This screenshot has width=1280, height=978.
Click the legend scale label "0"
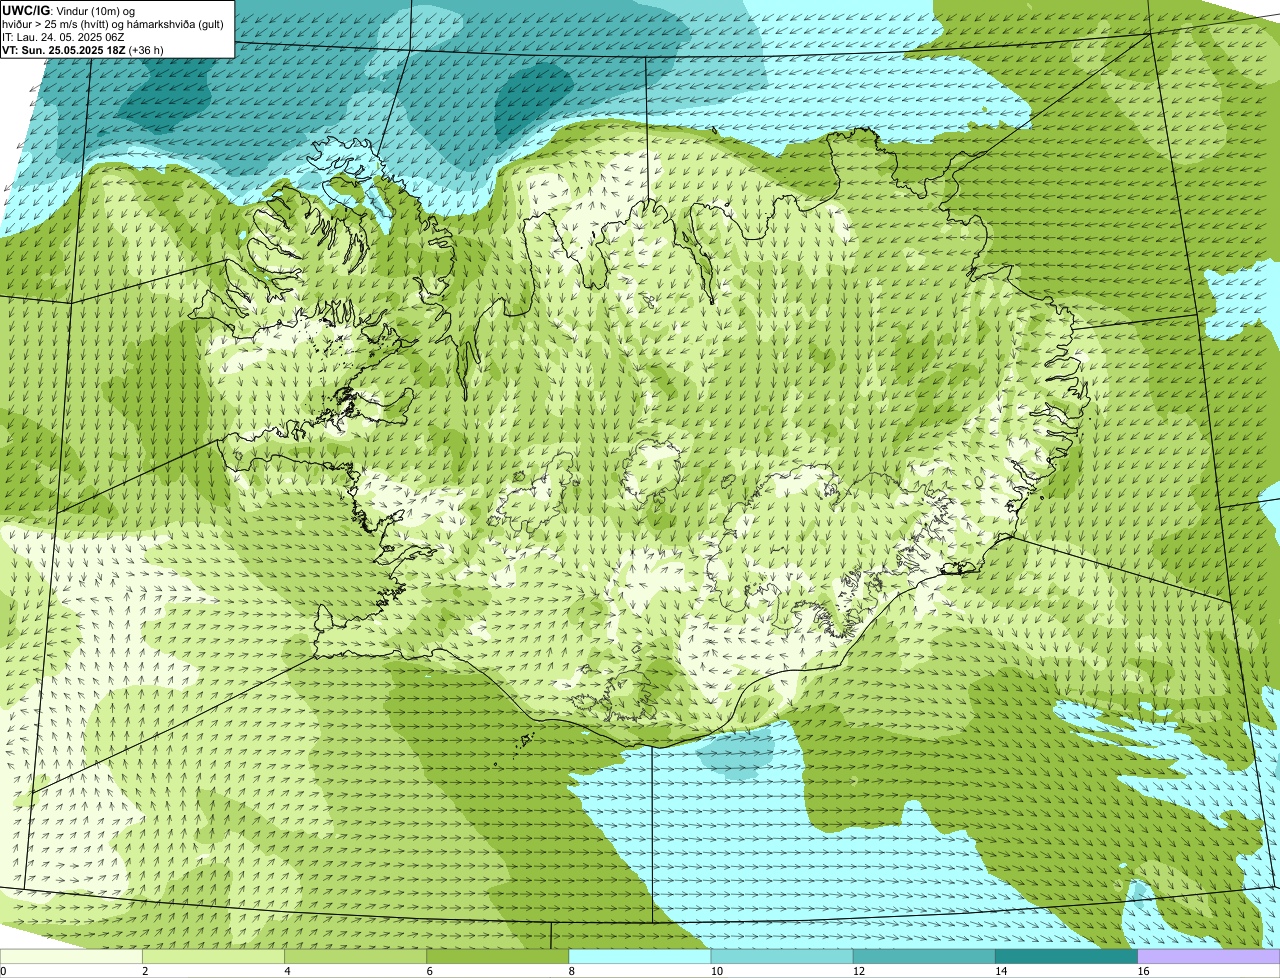pyautogui.click(x=3, y=971)
